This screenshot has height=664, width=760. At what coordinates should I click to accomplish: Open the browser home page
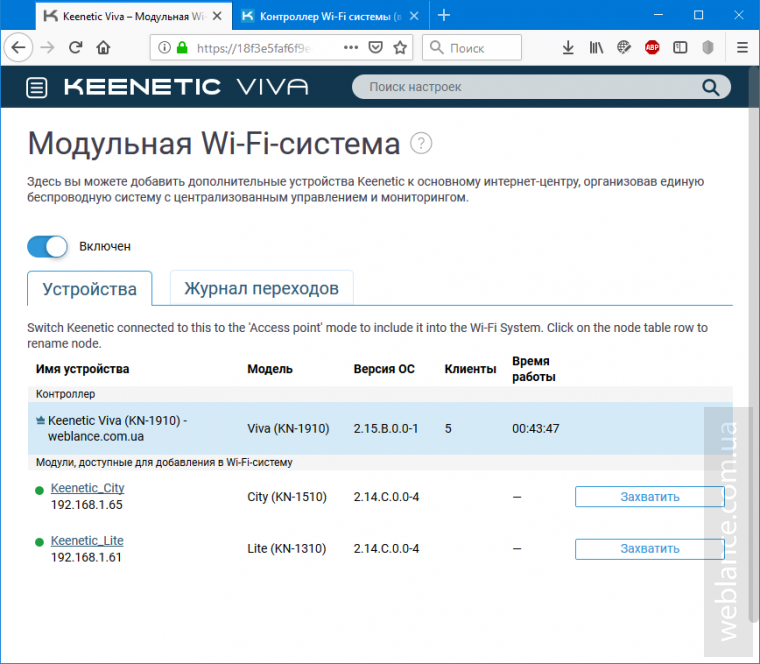click(103, 47)
